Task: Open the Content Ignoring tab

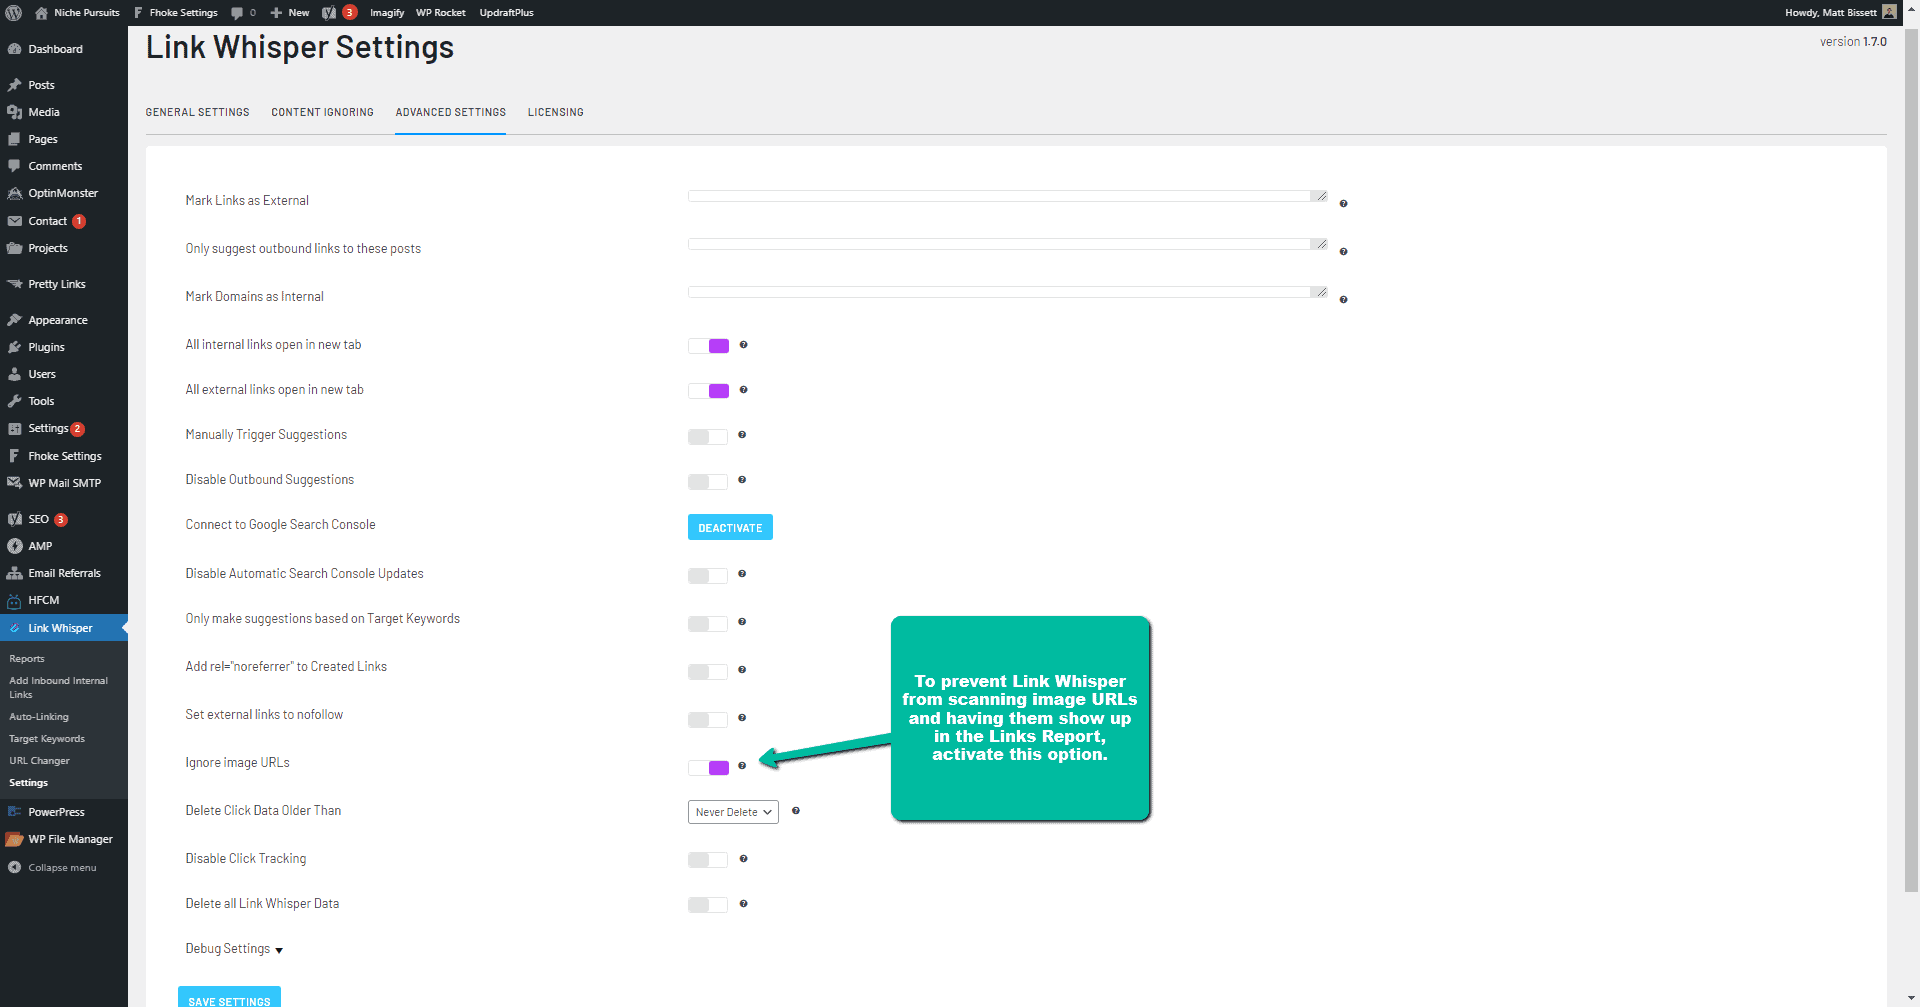Action: 322,112
